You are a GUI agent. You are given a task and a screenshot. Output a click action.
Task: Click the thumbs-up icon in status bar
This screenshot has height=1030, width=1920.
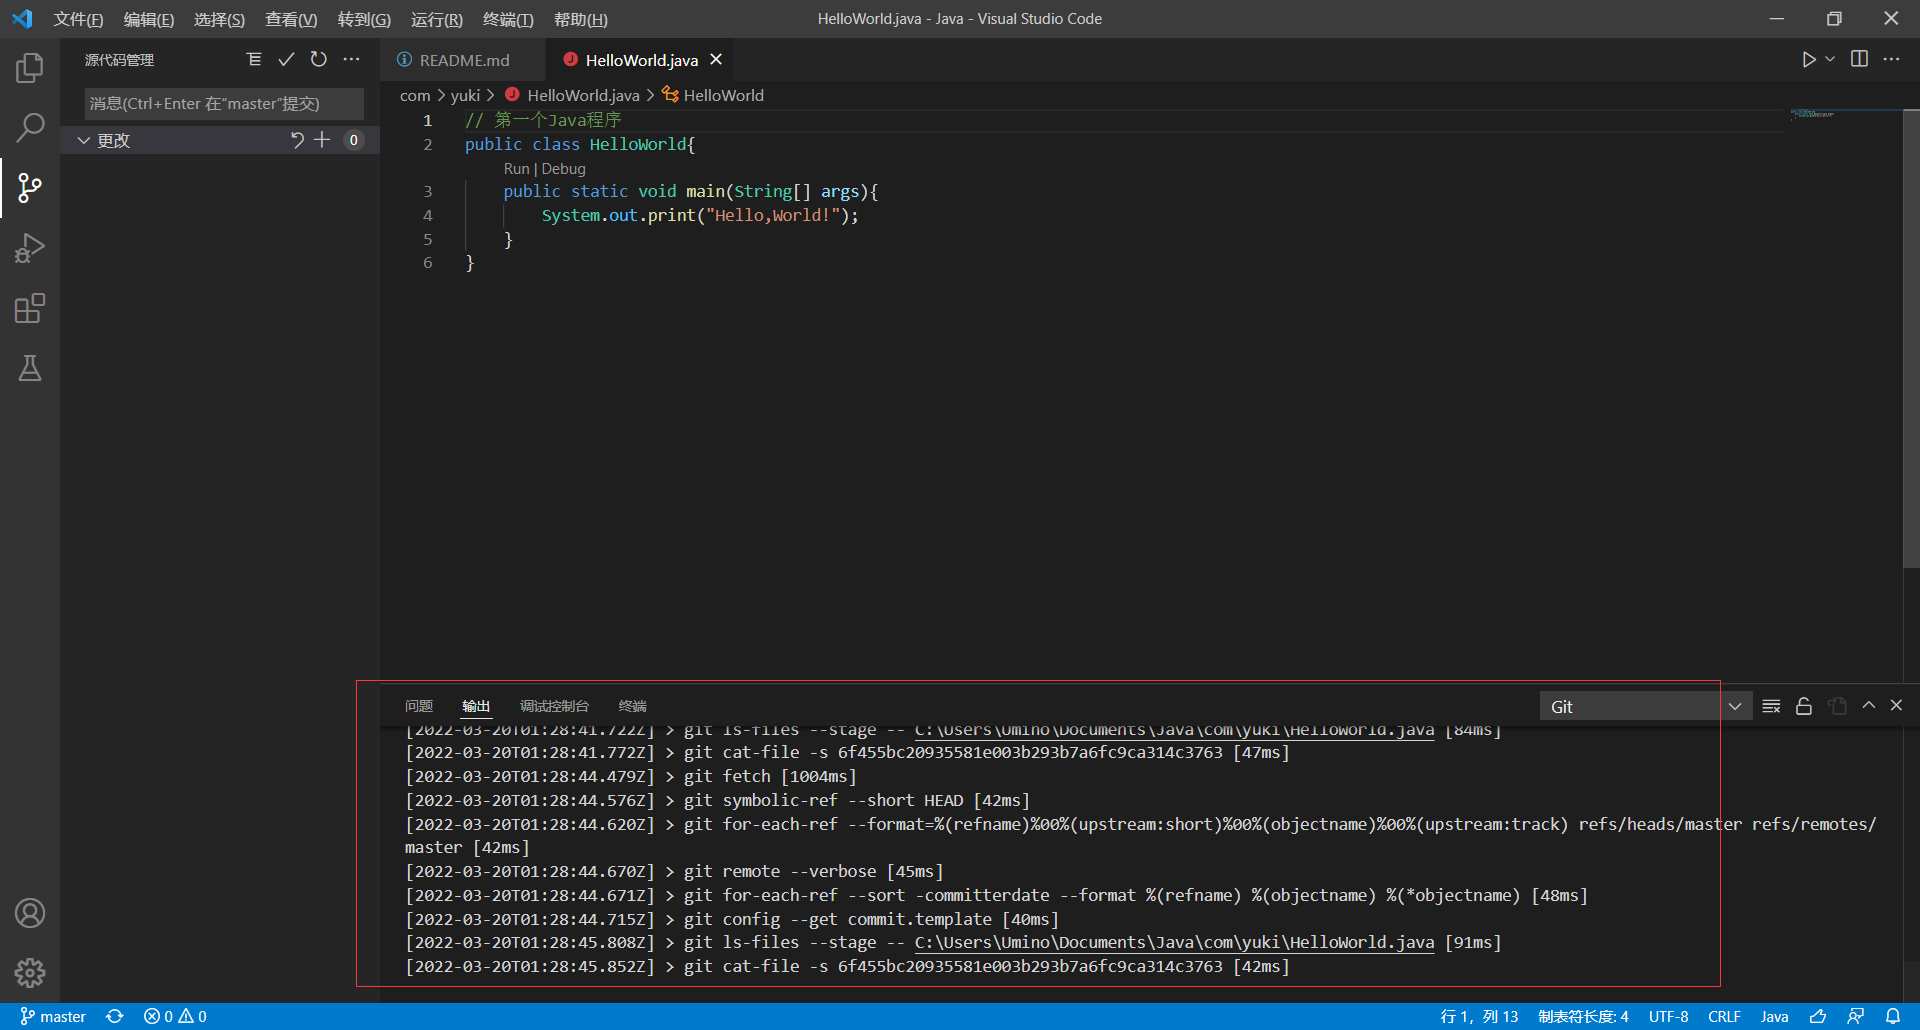coord(1818,1016)
